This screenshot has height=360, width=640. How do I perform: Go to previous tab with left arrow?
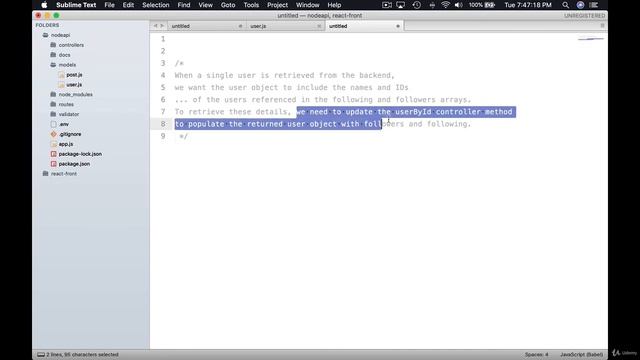[155, 26]
